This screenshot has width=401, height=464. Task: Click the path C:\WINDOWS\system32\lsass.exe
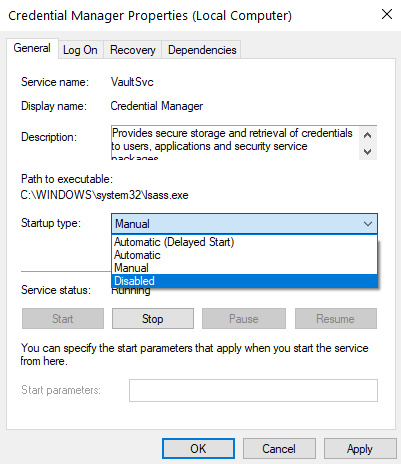click(104, 195)
